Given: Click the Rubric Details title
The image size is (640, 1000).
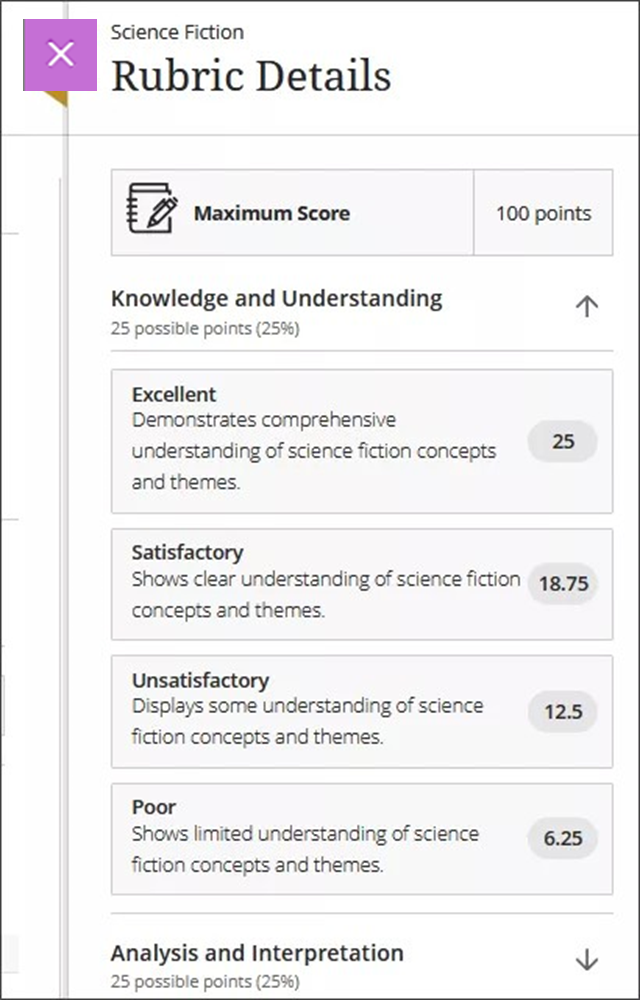Looking at the screenshot, I should pyautogui.click(x=249, y=75).
